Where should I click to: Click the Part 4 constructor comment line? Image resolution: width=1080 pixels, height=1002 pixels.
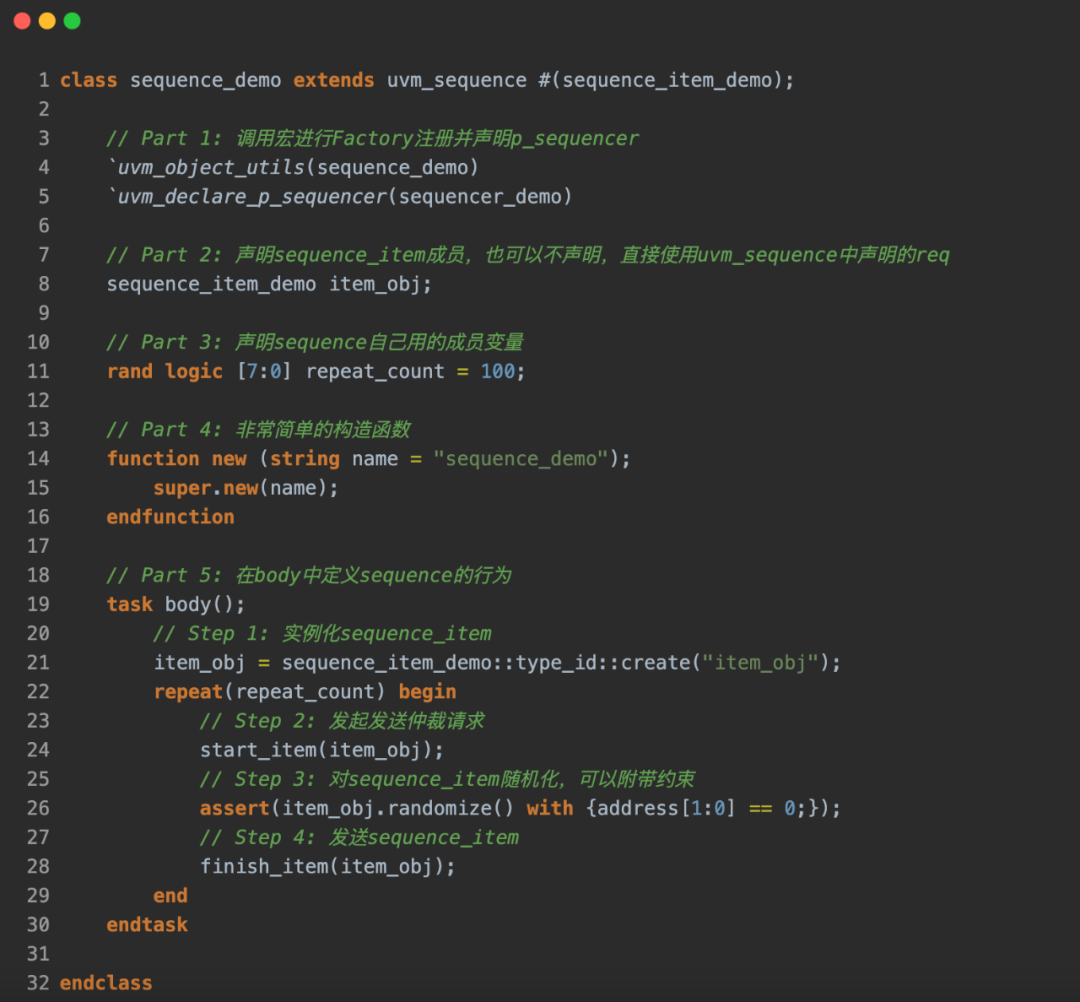258,430
